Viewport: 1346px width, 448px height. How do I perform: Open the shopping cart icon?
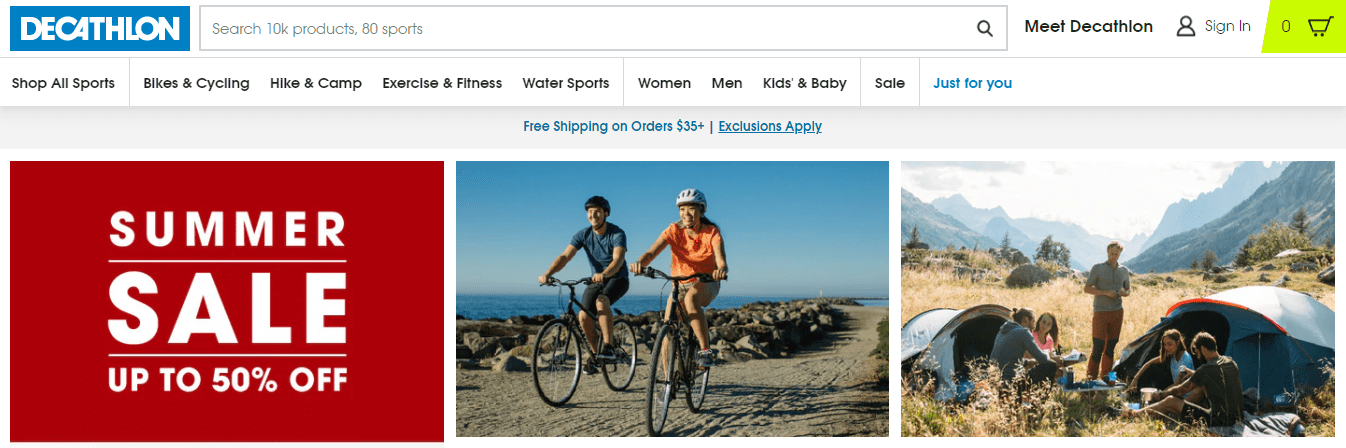coord(1320,27)
